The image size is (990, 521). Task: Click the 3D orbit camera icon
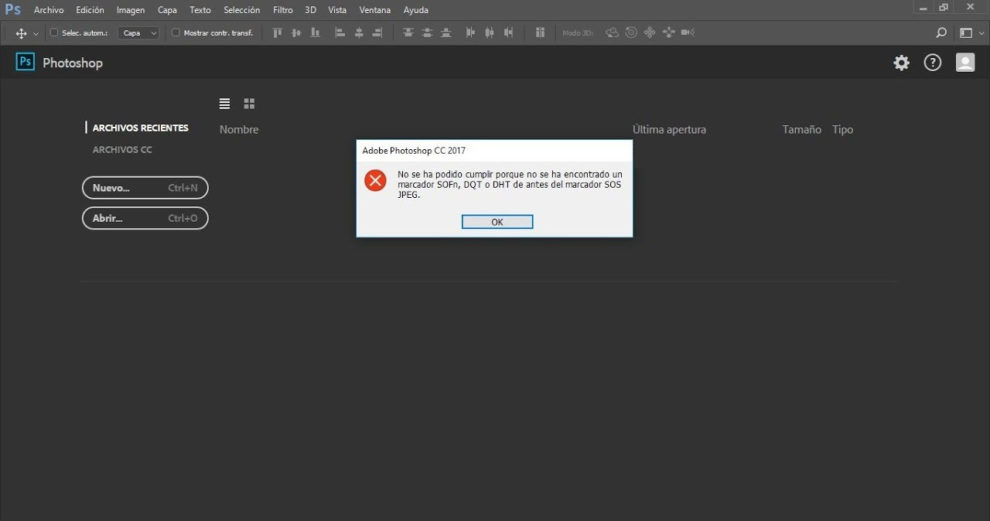coord(612,33)
